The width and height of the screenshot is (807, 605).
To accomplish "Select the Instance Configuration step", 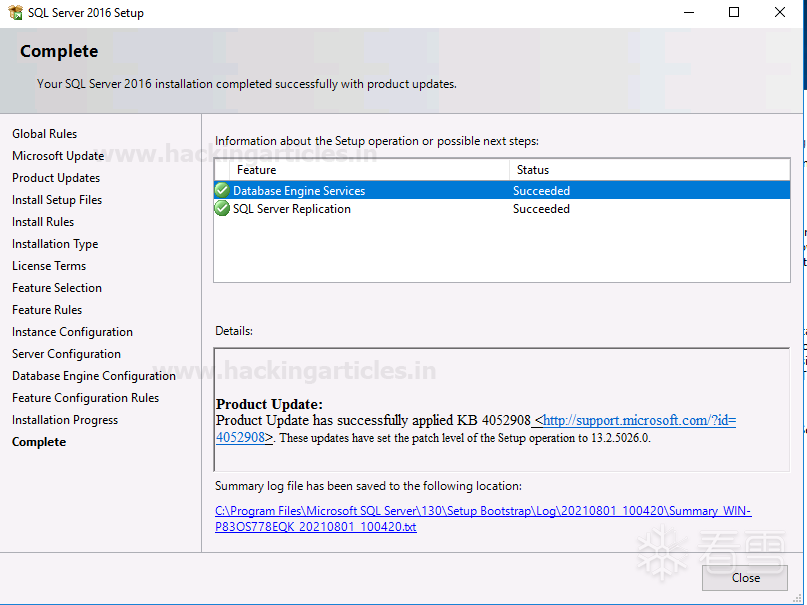I will 72,332.
